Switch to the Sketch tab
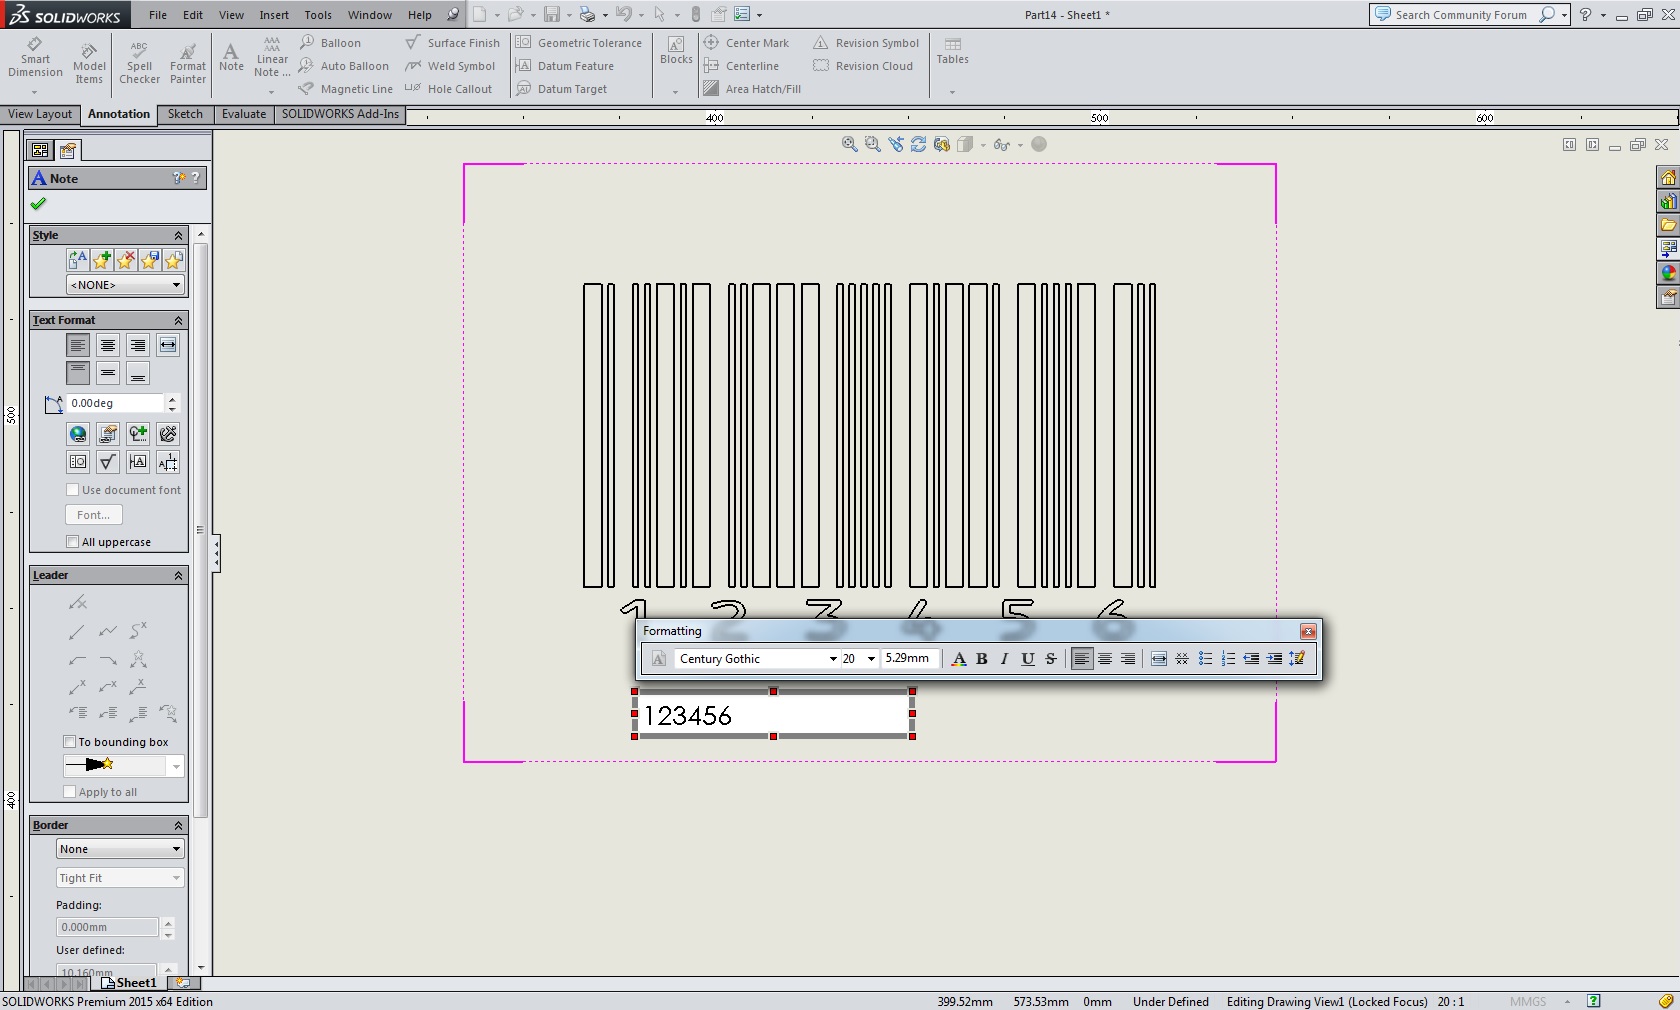The height and width of the screenshot is (1010, 1680). tap(185, 114)
